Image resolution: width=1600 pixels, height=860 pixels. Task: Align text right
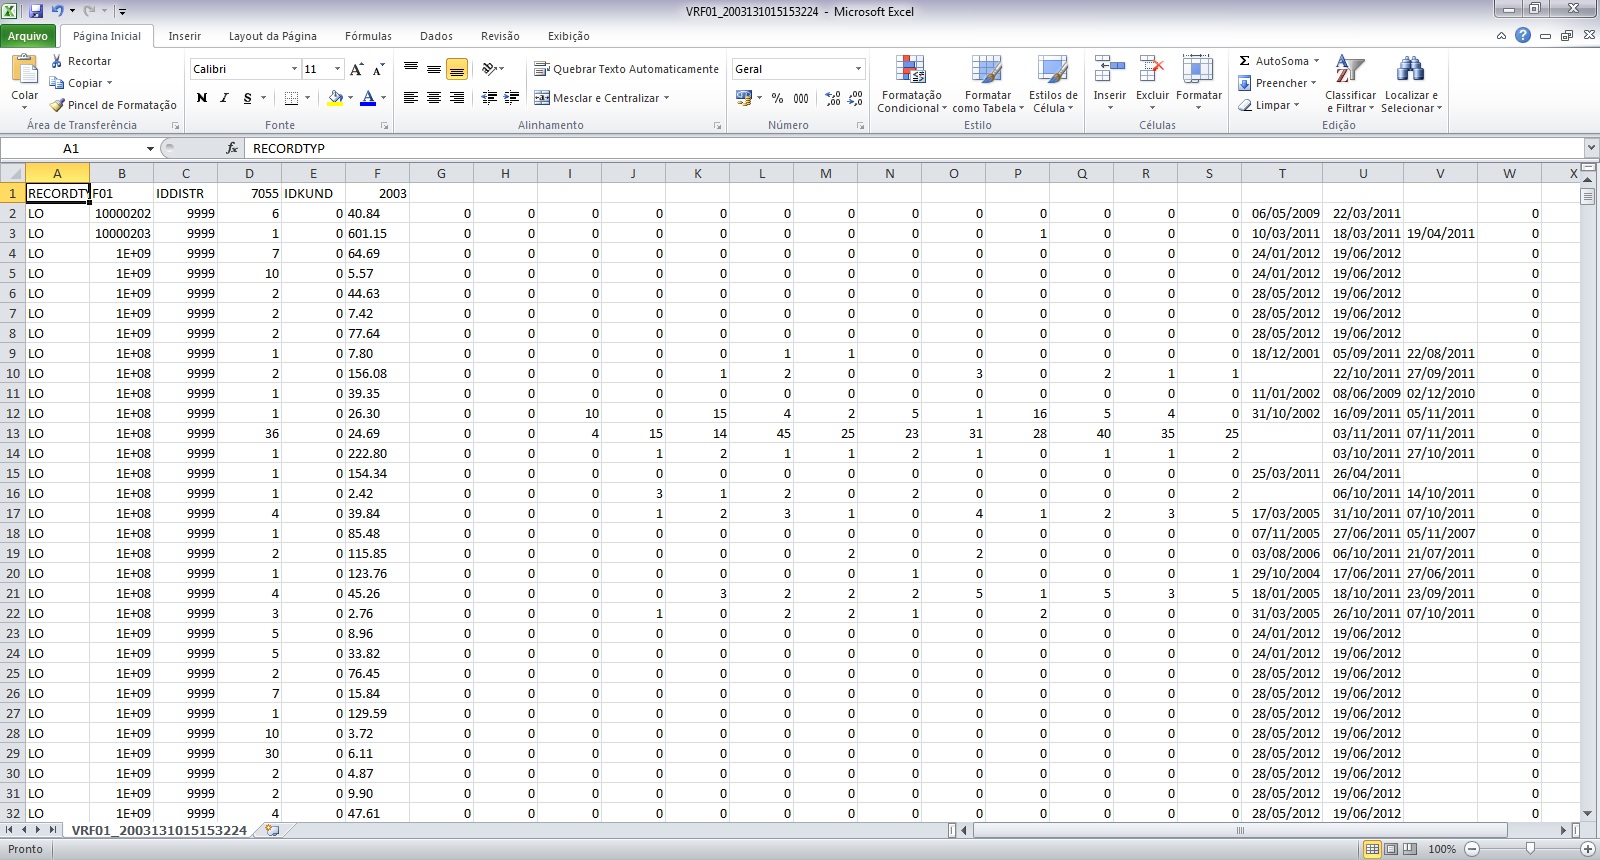click(x=457, y=98)
